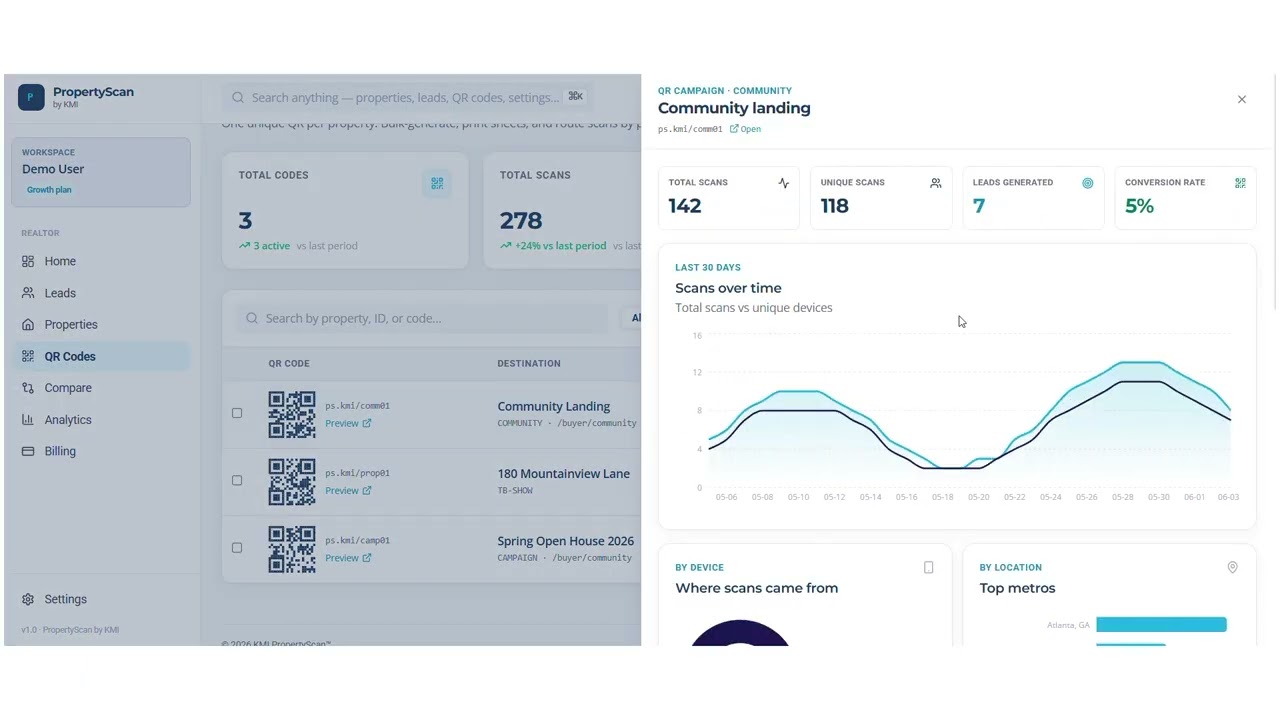Click the '+24% vs last period' indicator
The width and height of the screenshot is (1280, 720).
point(553,246)
